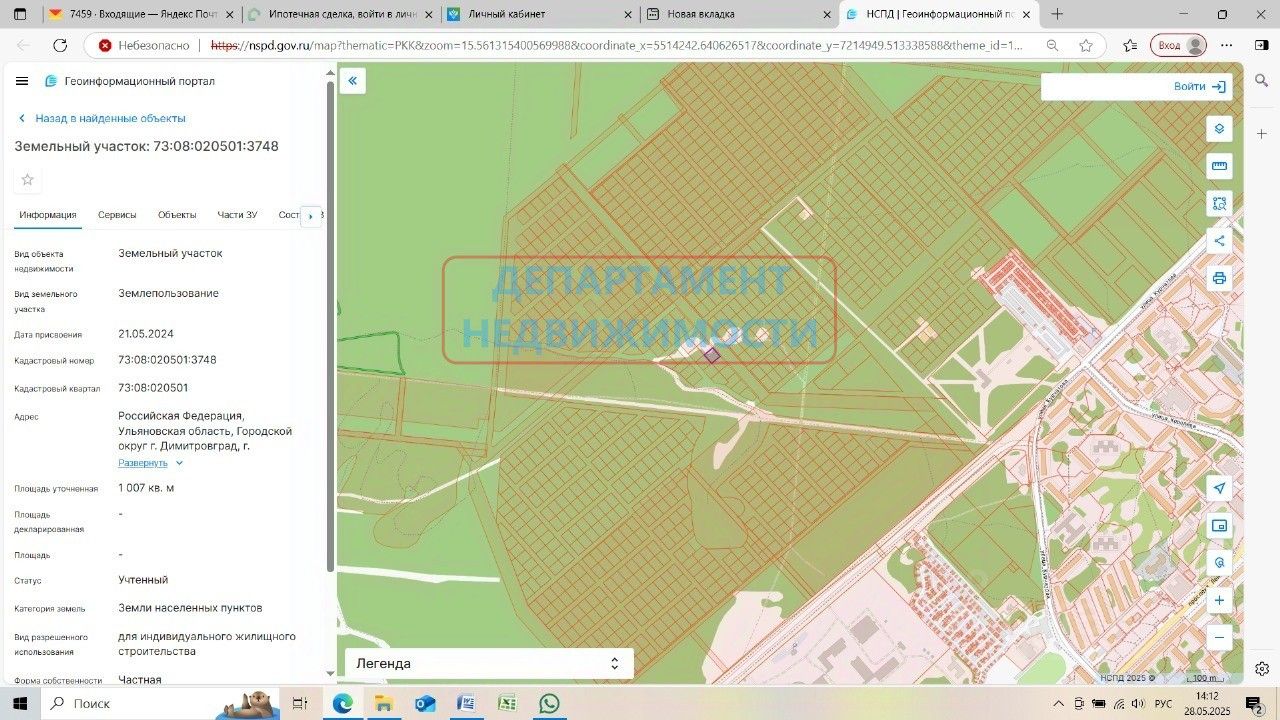Image resolution: width=1280 pixels, height=720 pixels.
Task: Open WhatsApp from the taskbar
Action: click(549, 703)
